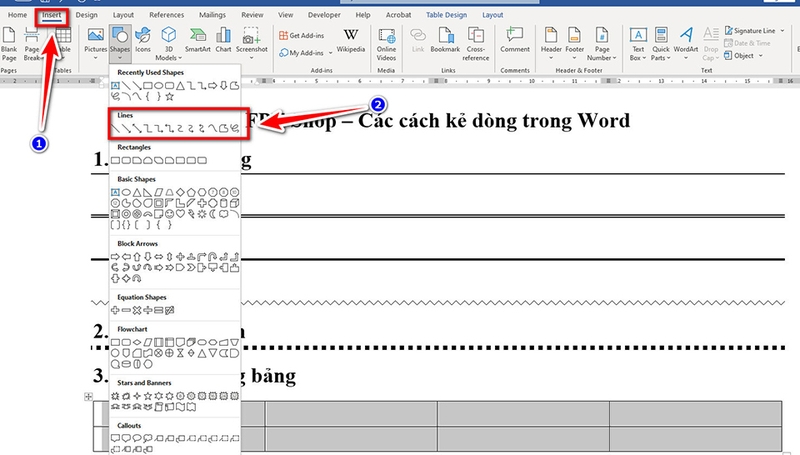Select the Right Arrow in Block Arrows
The width and height of the screenshot is (800, 455).
click(x=116, y=257)
